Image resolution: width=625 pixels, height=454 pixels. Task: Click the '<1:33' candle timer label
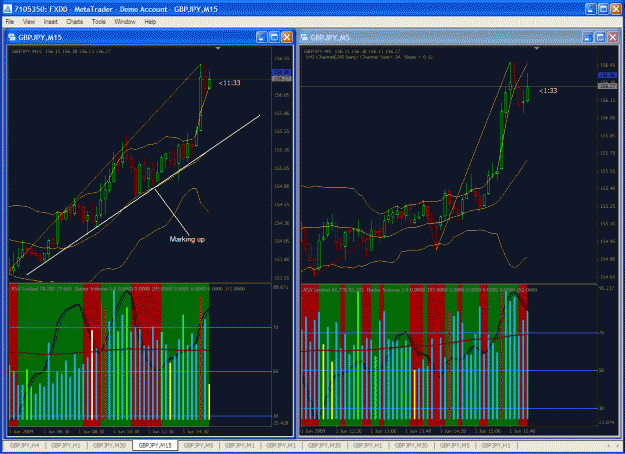click(x=548, y=91)
